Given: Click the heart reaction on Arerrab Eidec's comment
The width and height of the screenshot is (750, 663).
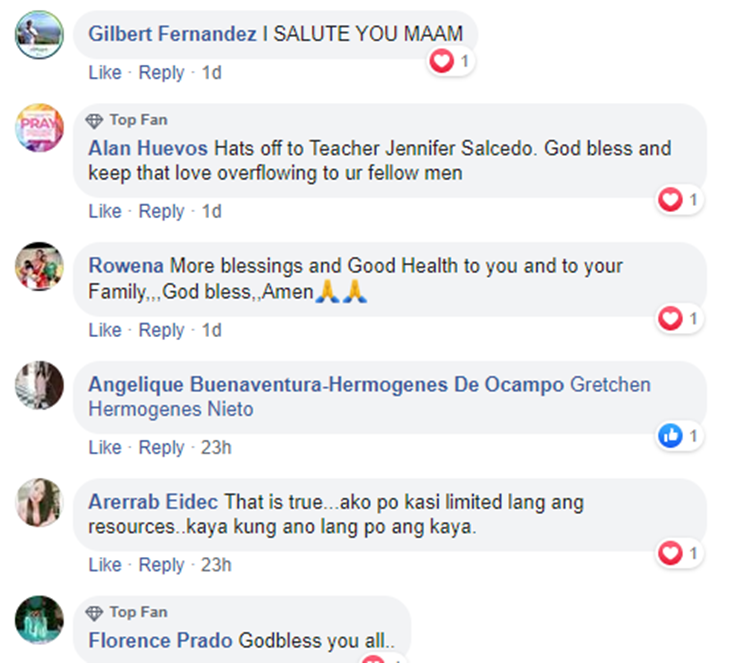Looking at the screenshot, I should 670,553.
